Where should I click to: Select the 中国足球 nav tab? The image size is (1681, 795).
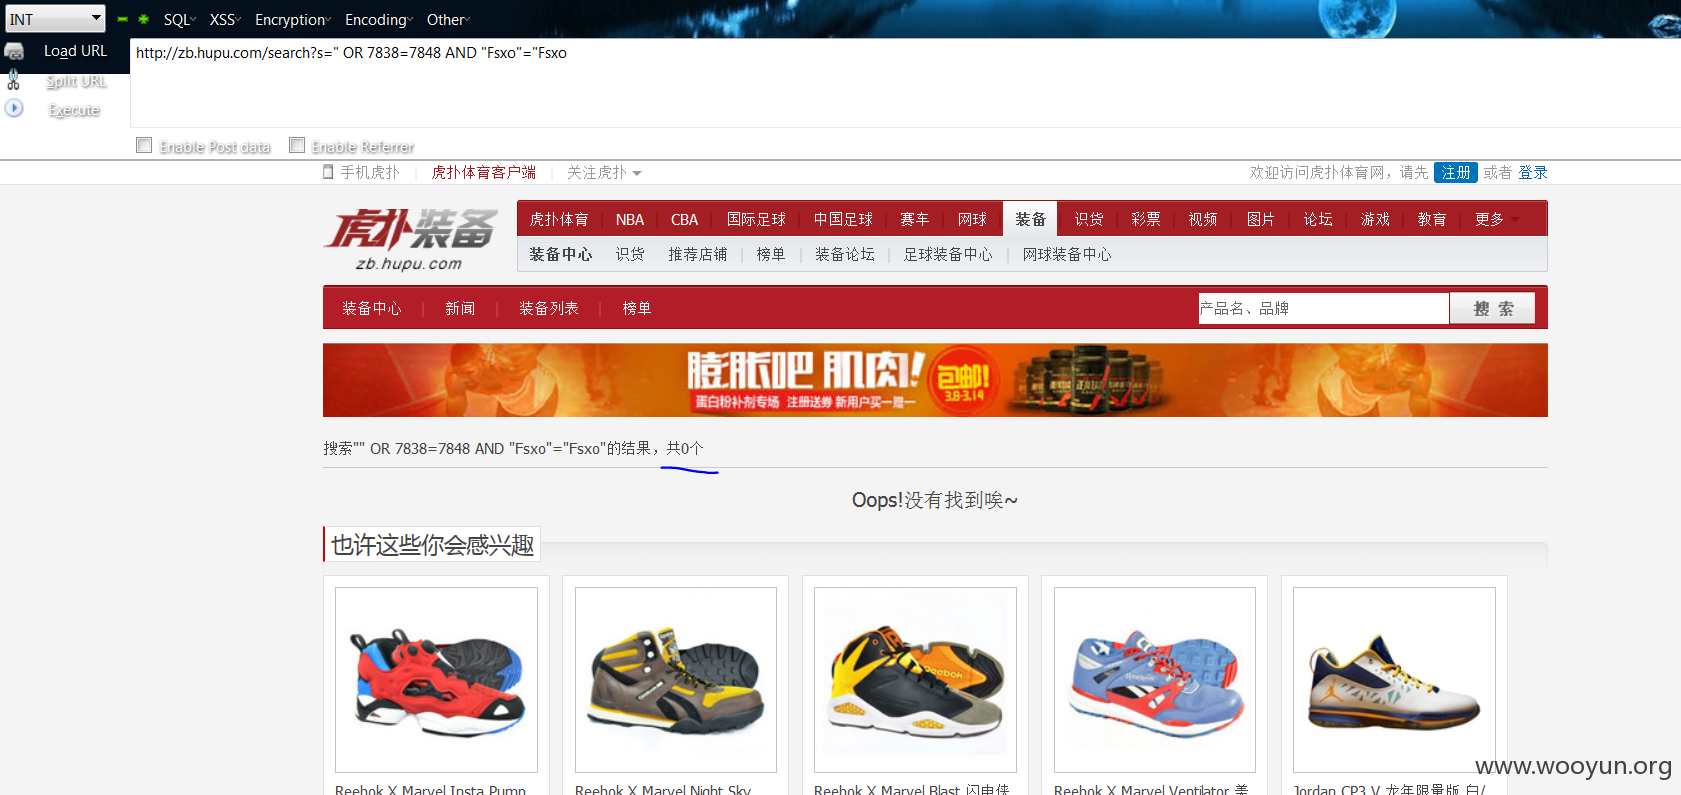click(x=843, y=219)
